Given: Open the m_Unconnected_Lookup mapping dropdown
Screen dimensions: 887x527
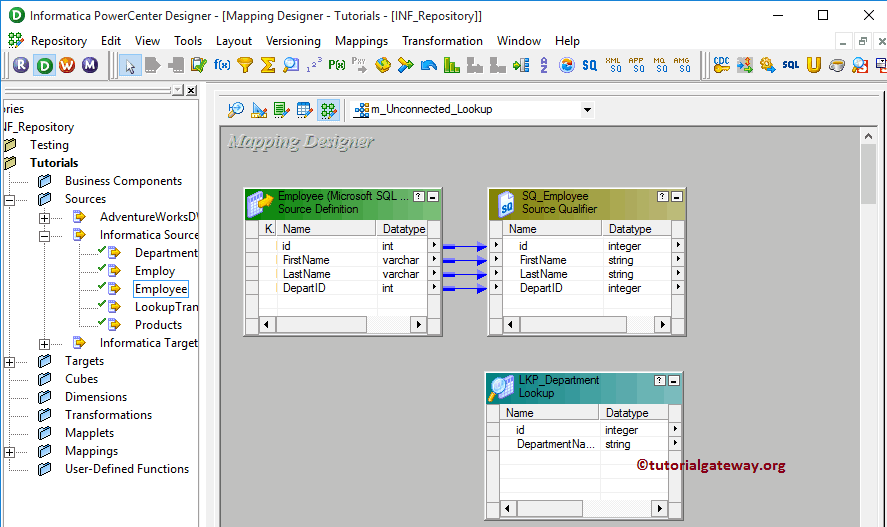Looking at the screenshot, I should 587,110.
